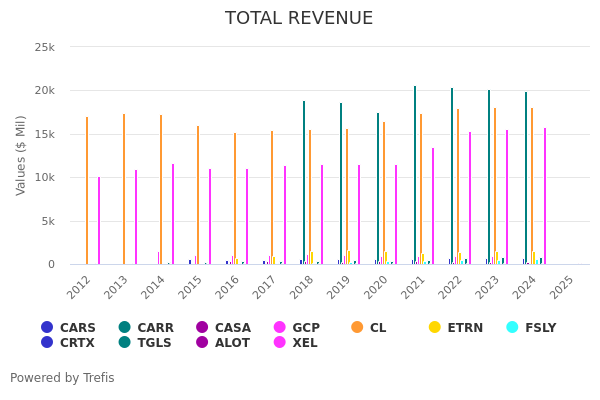
Task: Click the Values ($ Mil) axis title
Action: [21, 155]
